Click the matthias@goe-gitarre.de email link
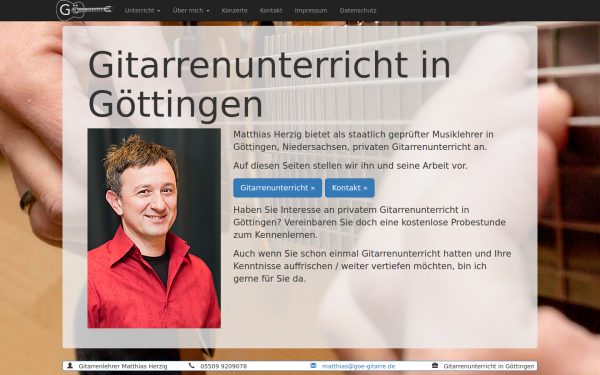This screenshot has width=600, height=375. (x=358, y=366)
